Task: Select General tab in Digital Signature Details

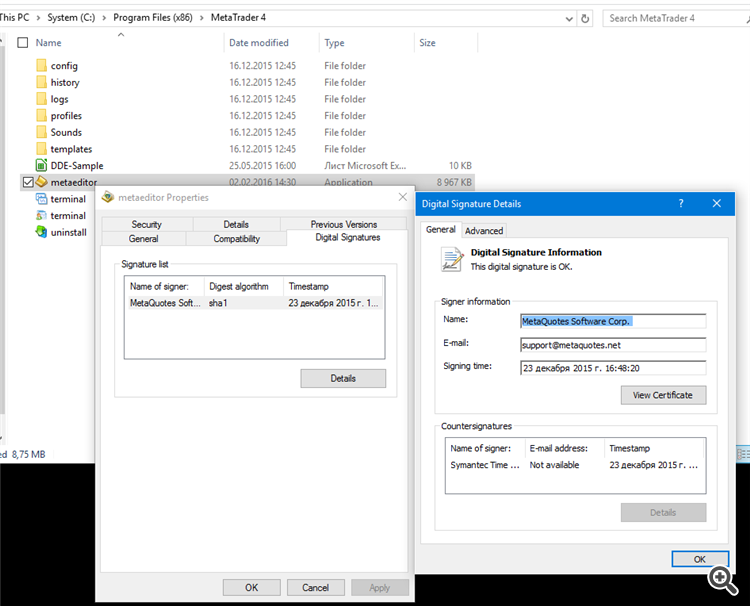Action: point(441,230)
